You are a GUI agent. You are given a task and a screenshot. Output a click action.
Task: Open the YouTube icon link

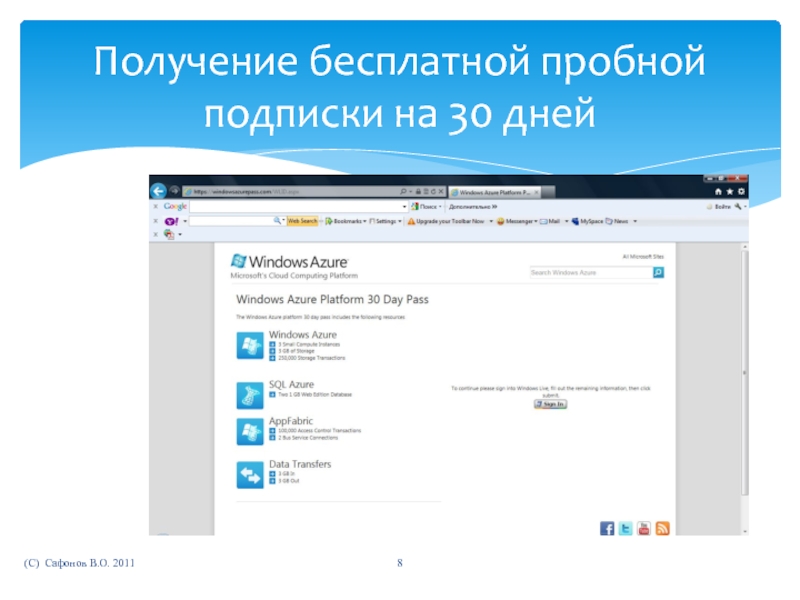643,528
